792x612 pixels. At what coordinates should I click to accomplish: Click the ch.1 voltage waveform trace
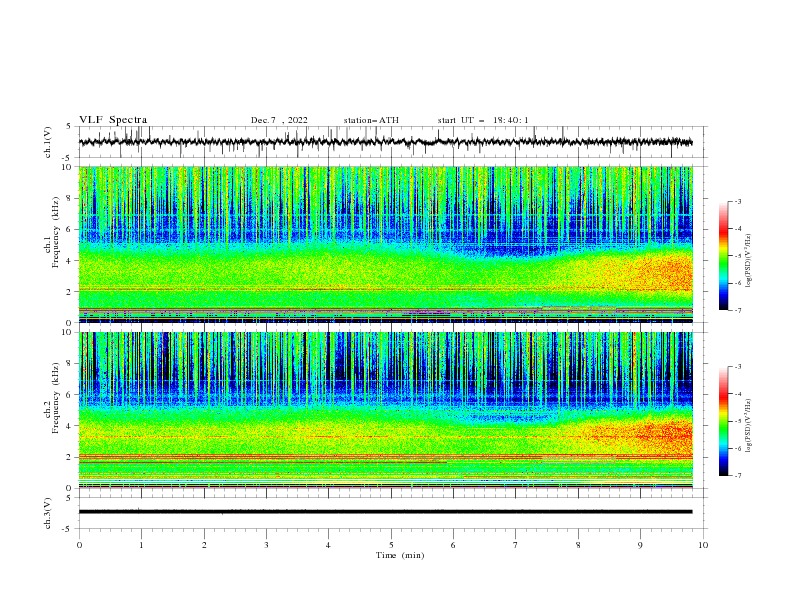(x=385, y=142)
